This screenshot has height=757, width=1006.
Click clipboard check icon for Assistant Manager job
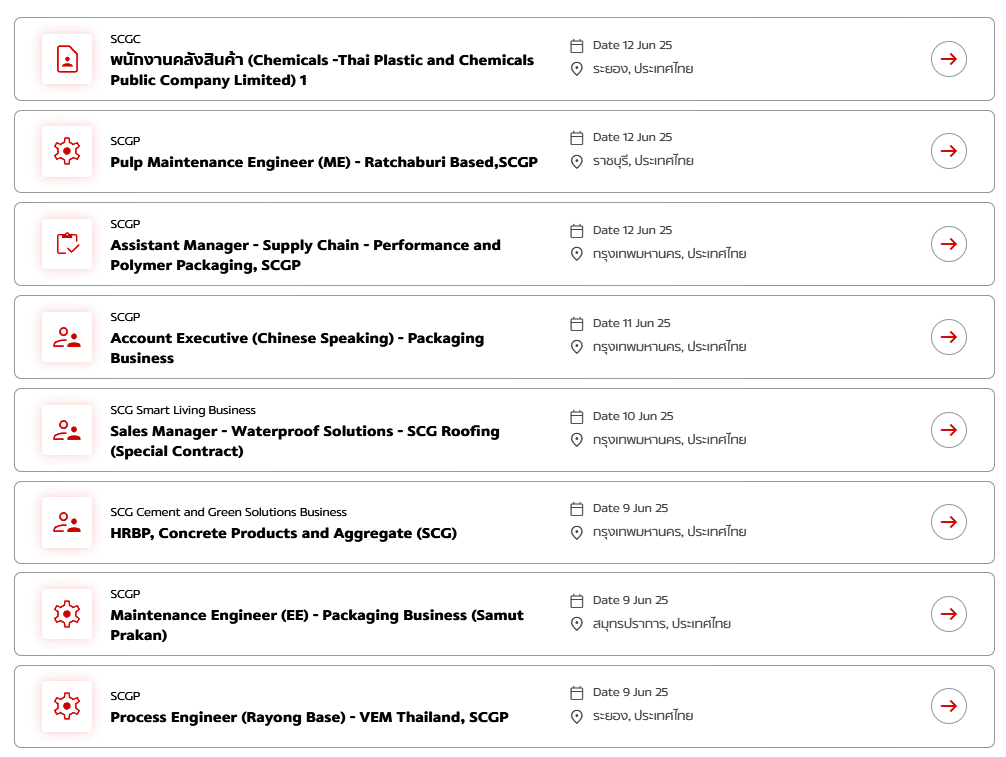67,244
